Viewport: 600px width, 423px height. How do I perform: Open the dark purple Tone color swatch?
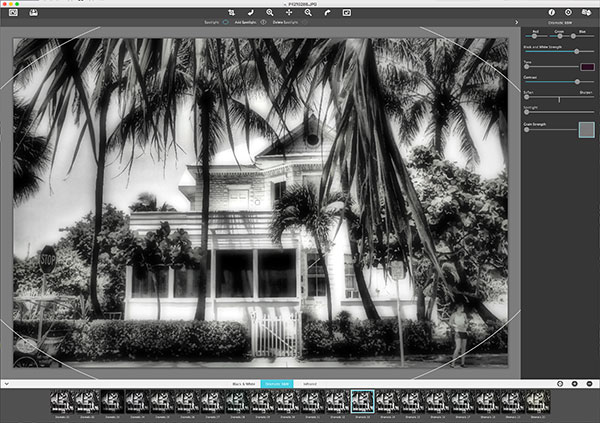pos(587,67)
